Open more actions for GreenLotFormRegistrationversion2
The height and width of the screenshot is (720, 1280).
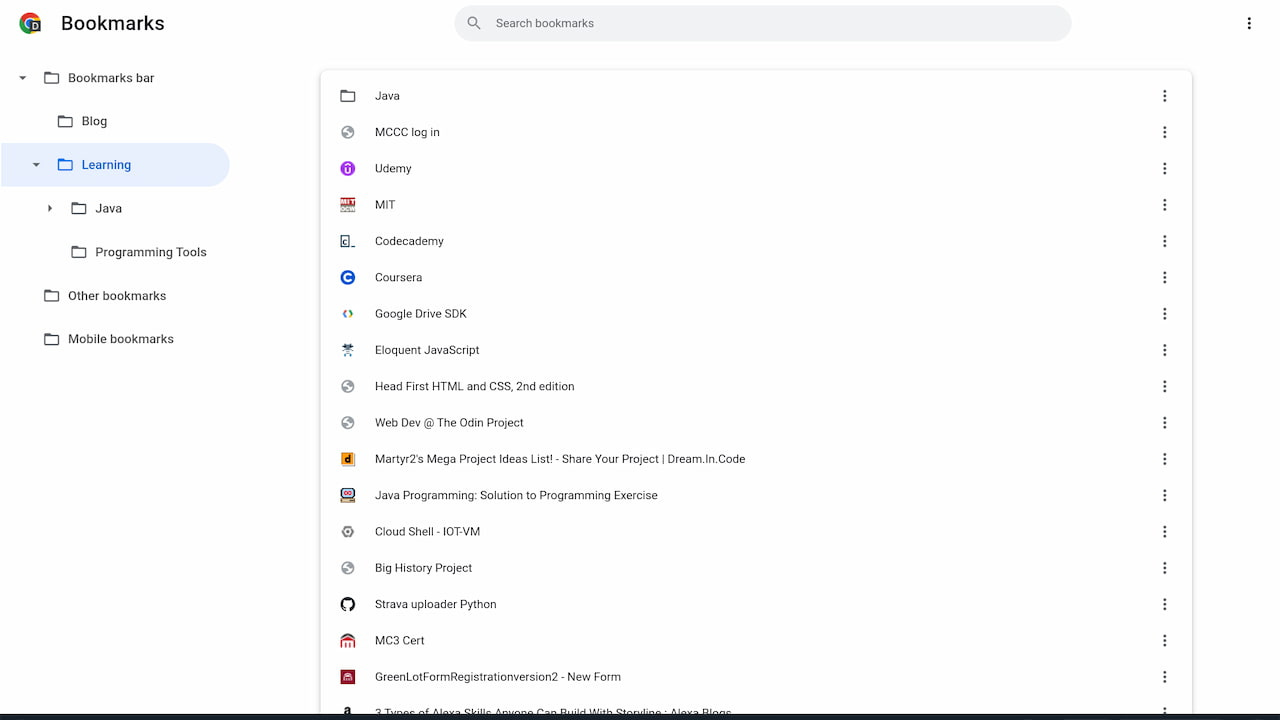(x=1164, y=677)
